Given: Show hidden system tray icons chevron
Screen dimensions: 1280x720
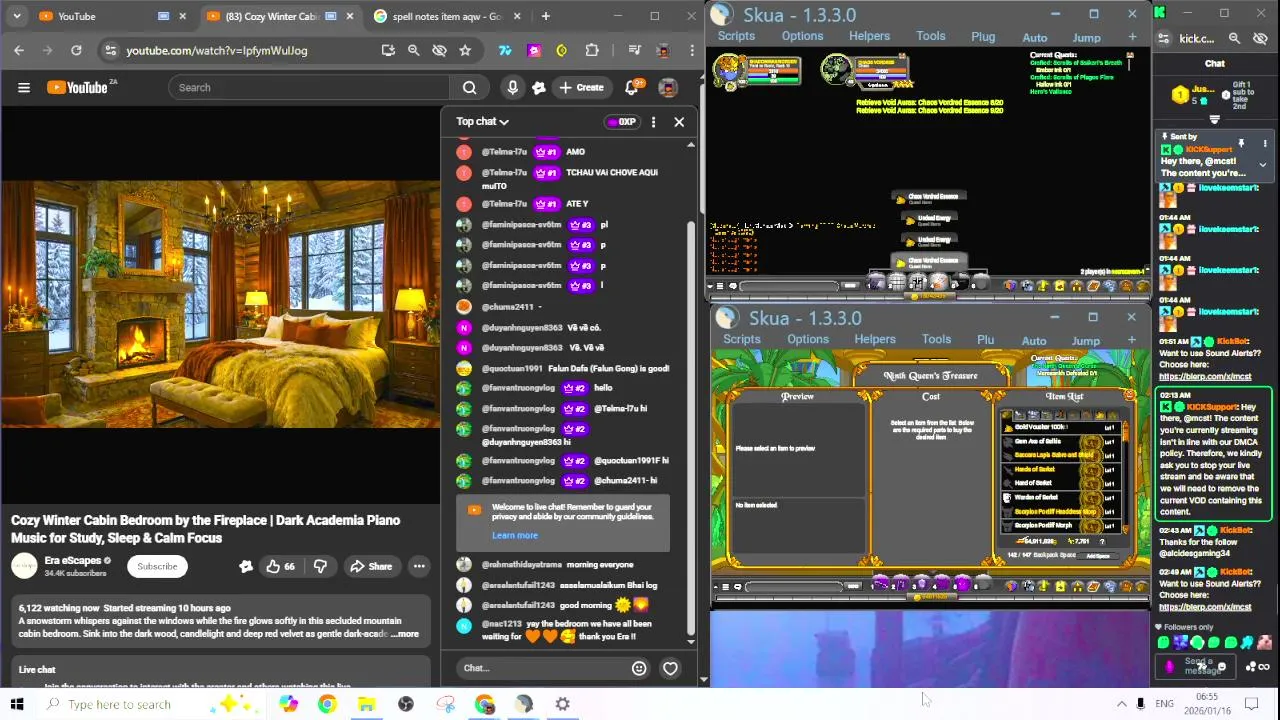Looking at the screenshot, I should point(1121,704).
